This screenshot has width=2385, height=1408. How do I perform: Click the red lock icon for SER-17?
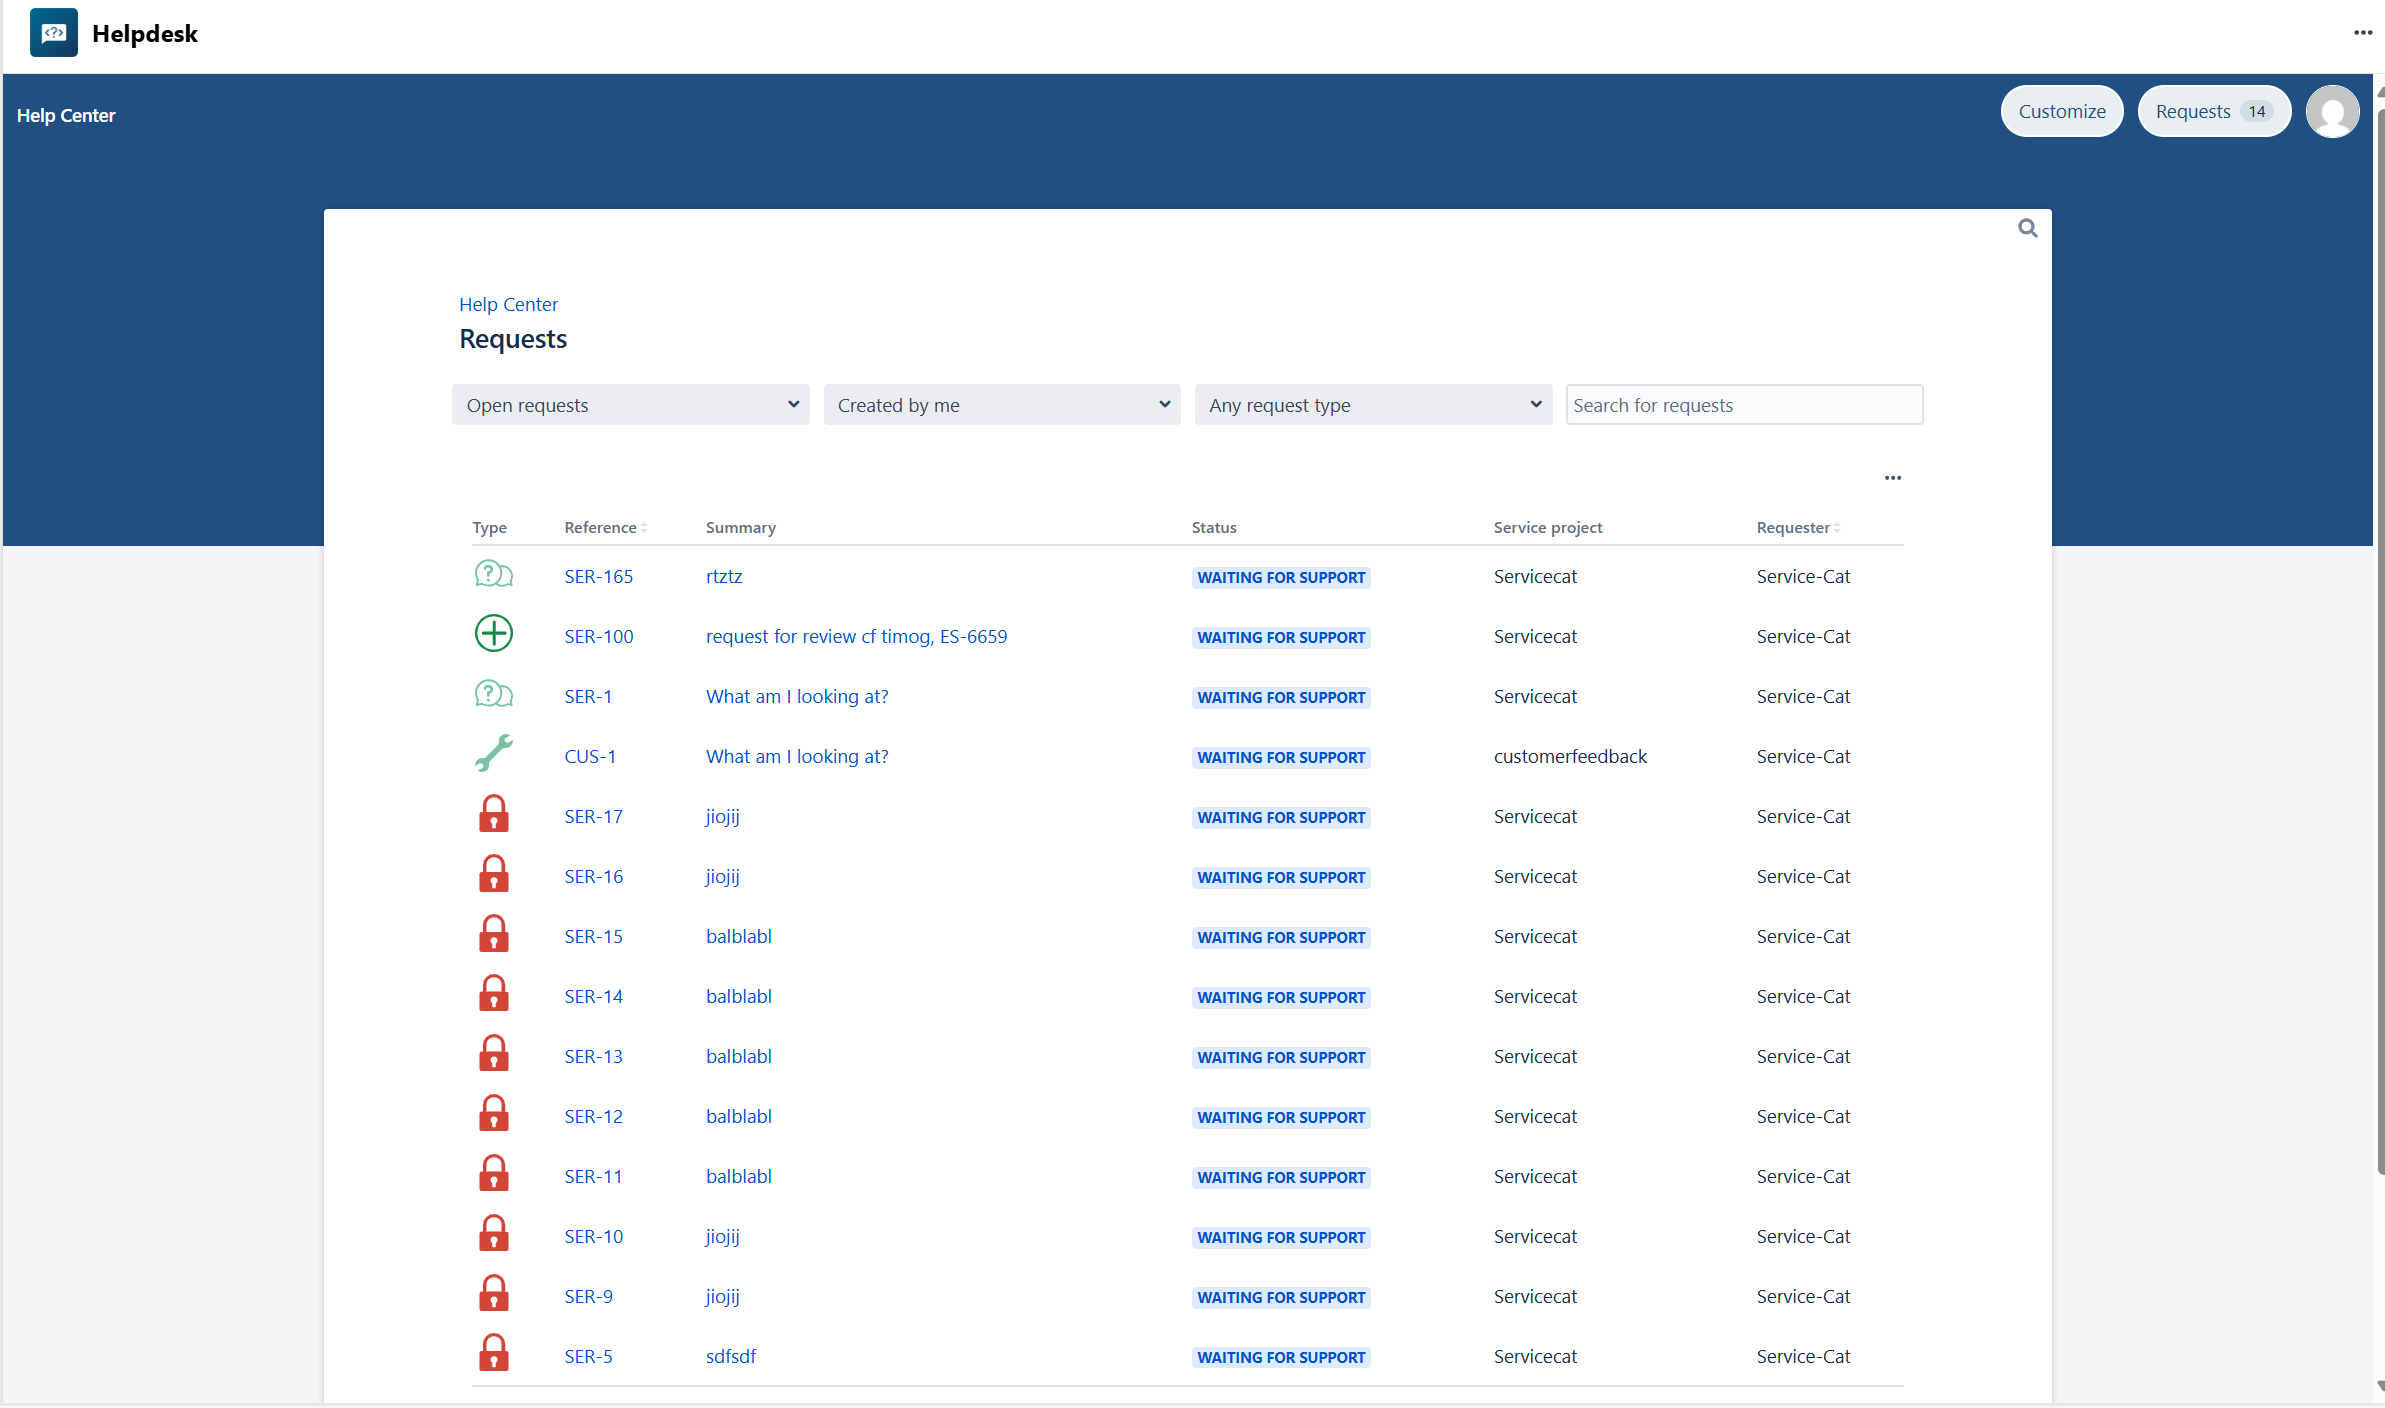(x=493, y=814)
